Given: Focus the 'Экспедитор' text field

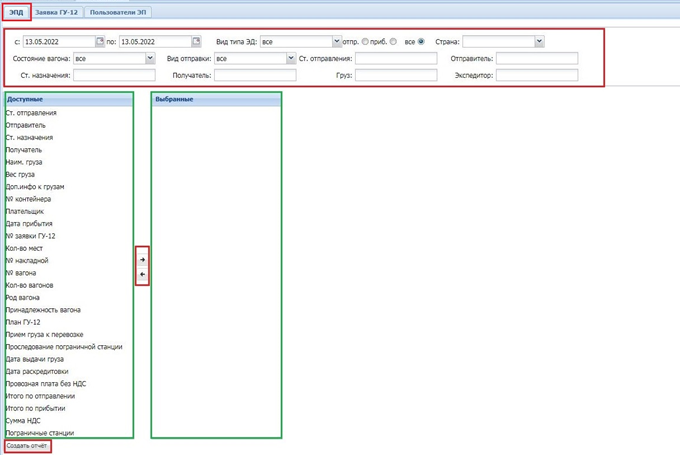Looking at the screenshot, I should coord(537,75).
